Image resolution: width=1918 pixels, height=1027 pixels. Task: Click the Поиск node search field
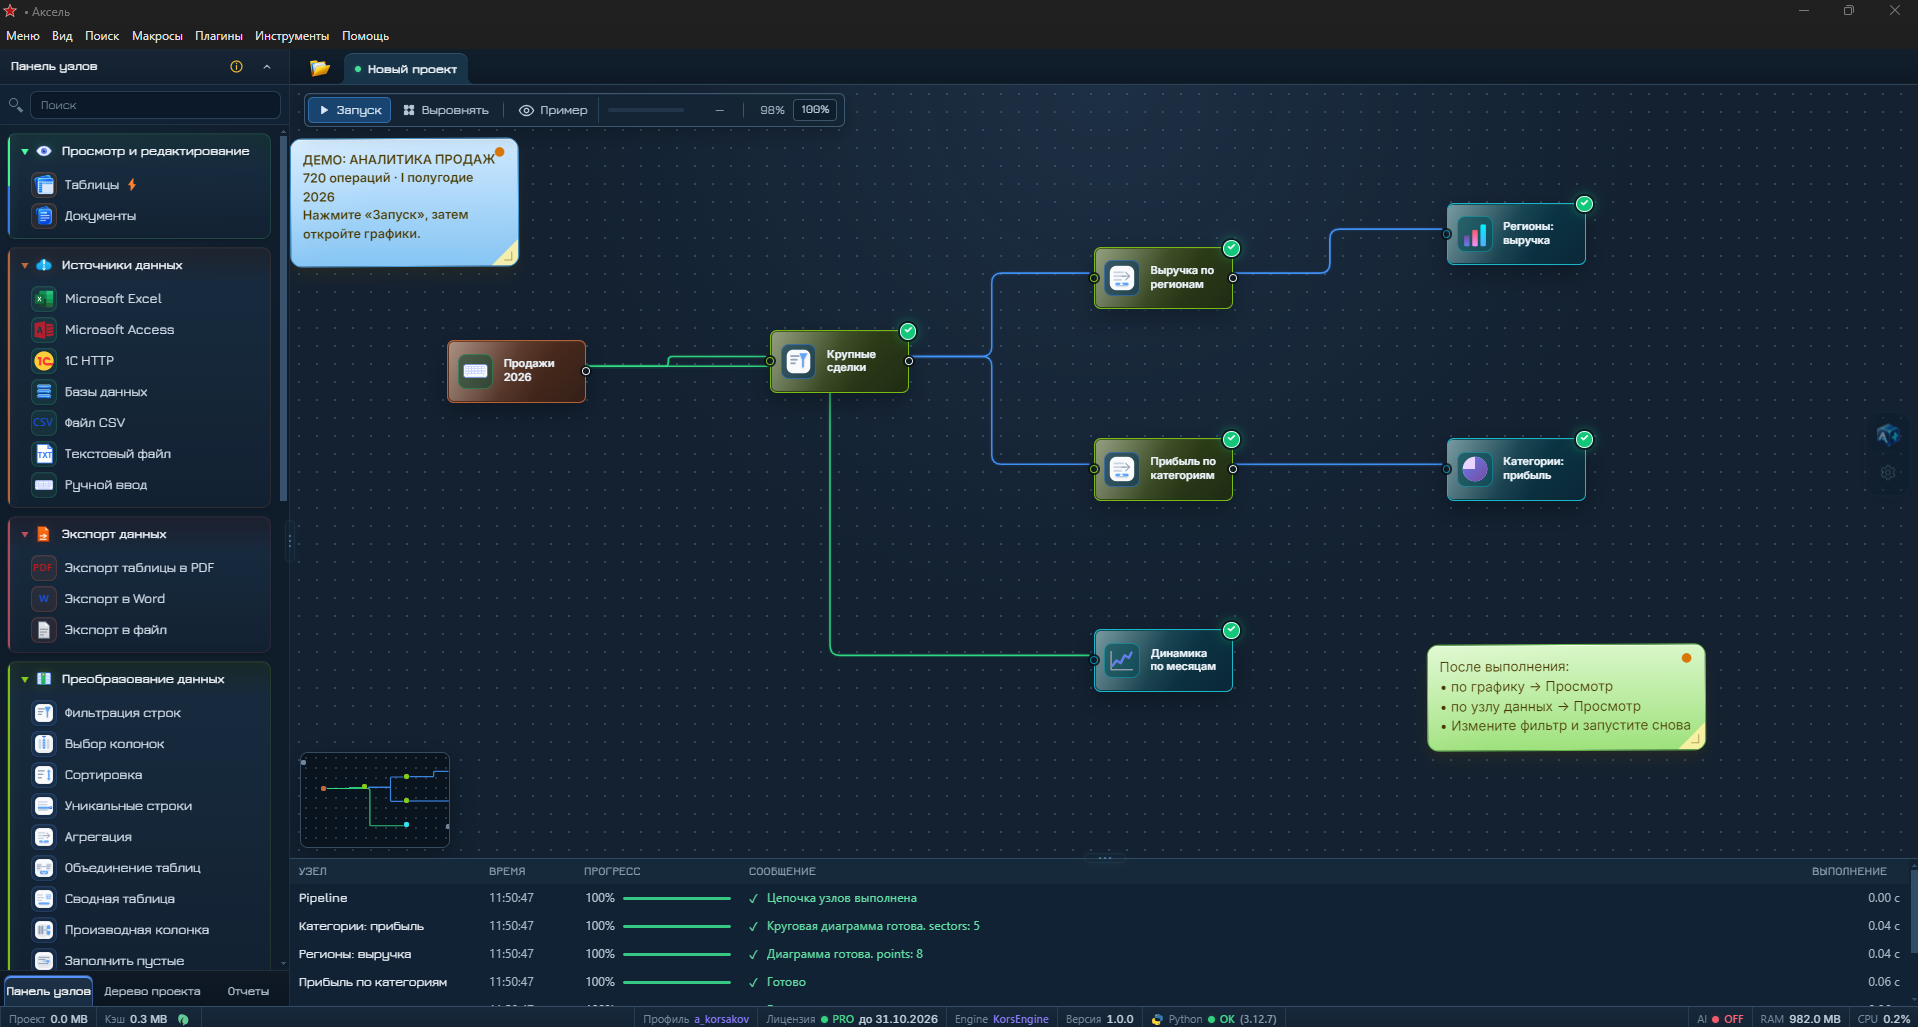pos(155,105)
